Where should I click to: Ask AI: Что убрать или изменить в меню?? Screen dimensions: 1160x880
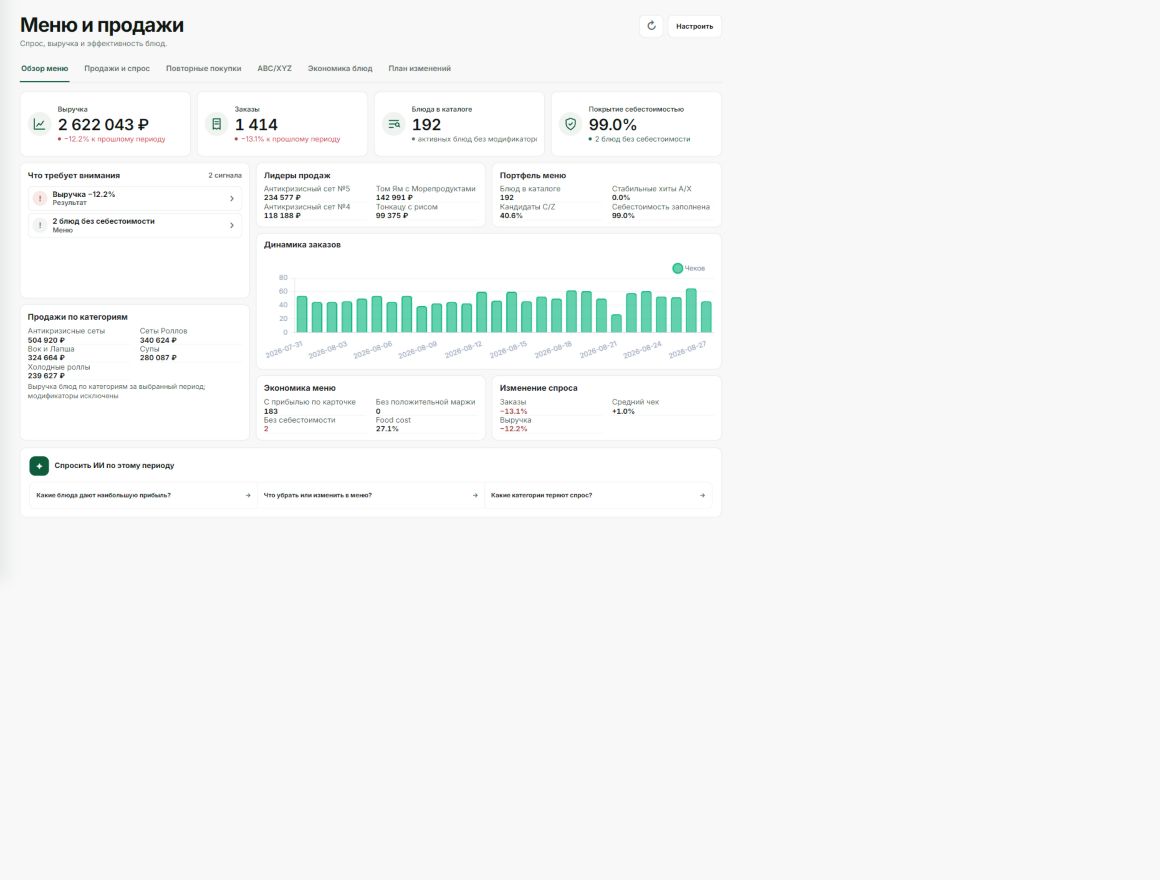click(x=371, y=495)
